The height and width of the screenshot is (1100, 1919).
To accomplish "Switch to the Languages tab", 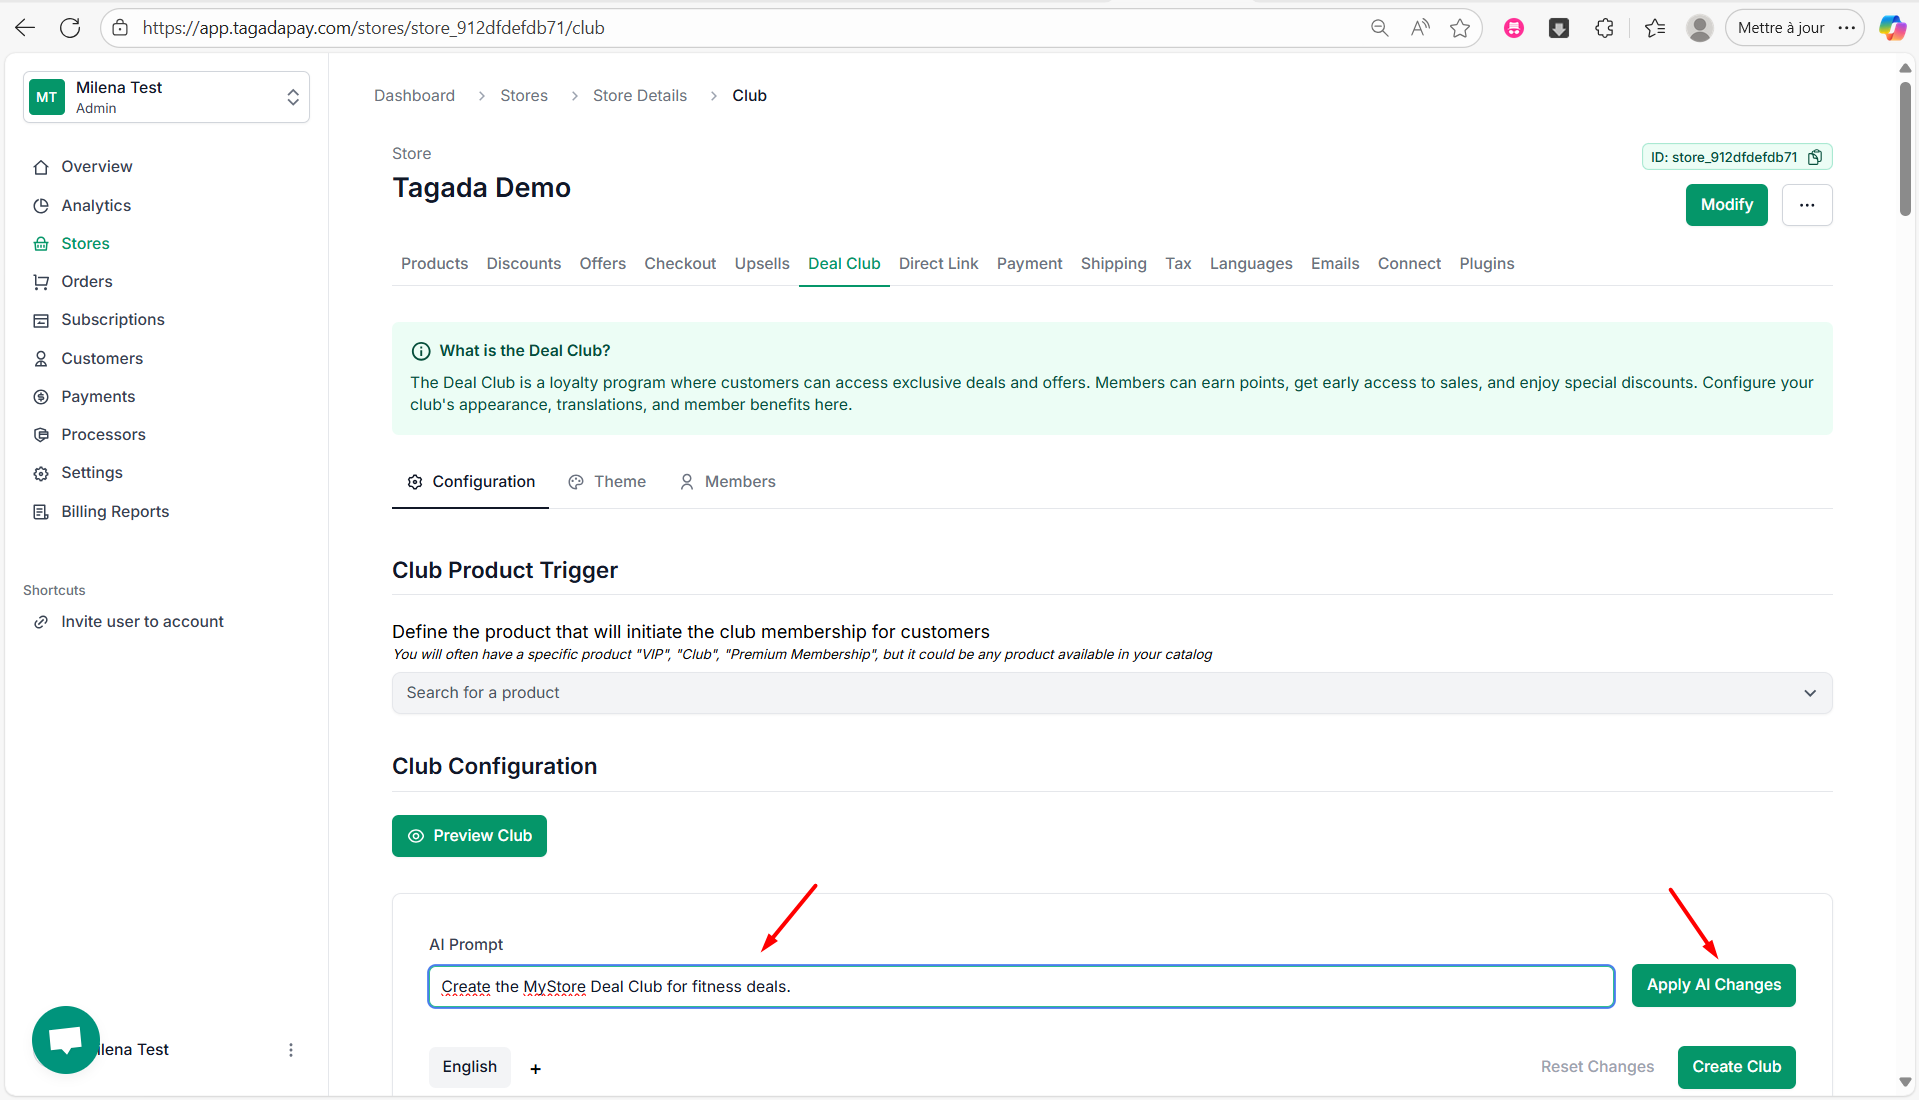I will [1251, 264].
